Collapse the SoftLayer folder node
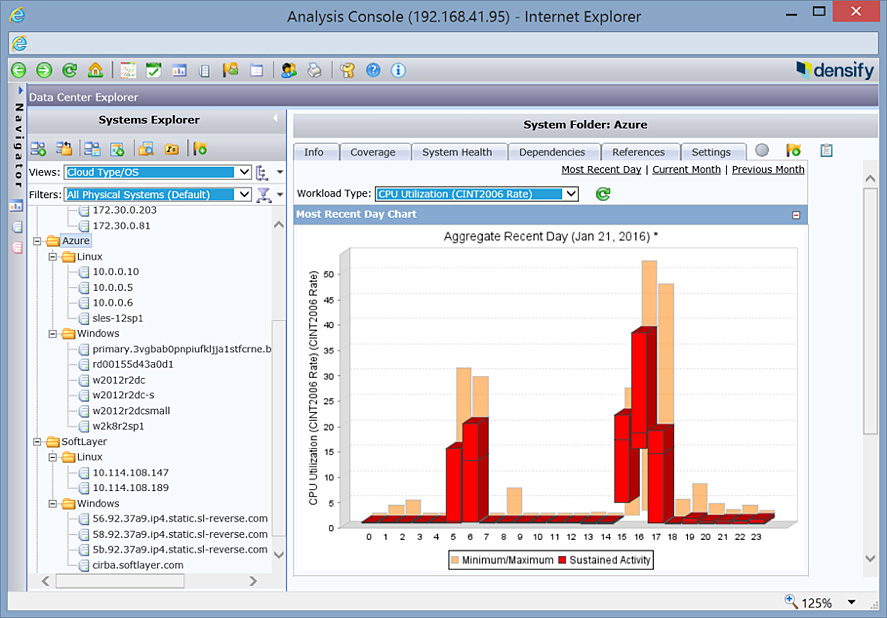887x618 pixels. pos(37,442)
